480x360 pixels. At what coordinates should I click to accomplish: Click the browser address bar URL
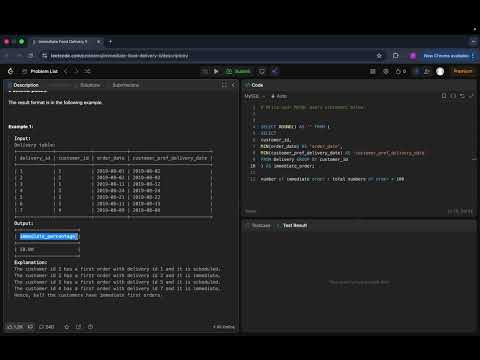(x=119, y=56)
